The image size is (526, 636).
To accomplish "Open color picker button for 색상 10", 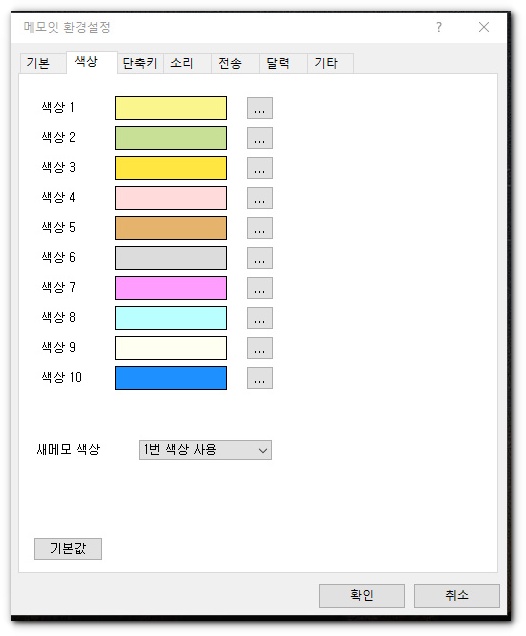I will click(x=260, y=378).
